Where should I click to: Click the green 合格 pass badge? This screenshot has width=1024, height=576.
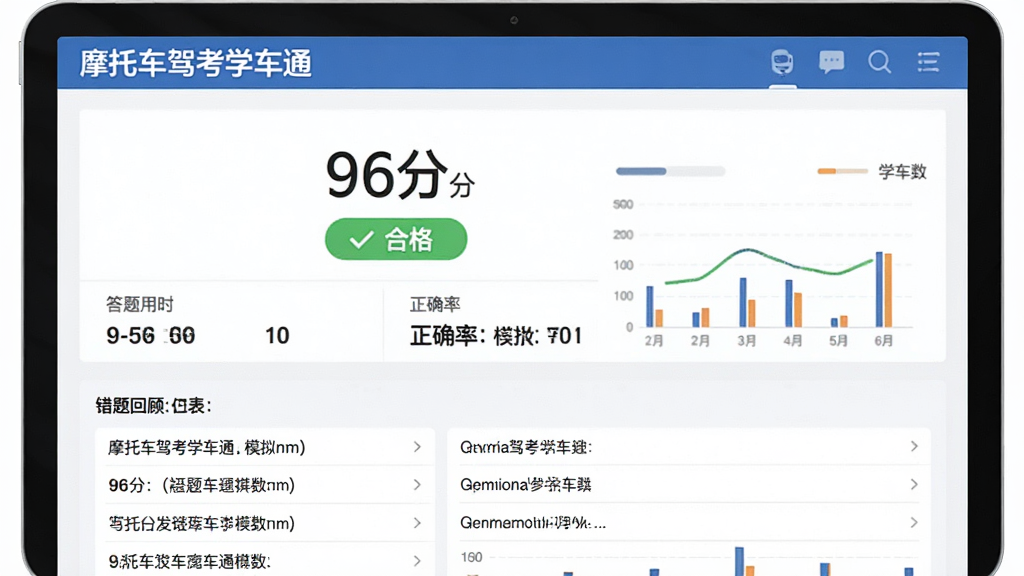[x=396, y=239]
